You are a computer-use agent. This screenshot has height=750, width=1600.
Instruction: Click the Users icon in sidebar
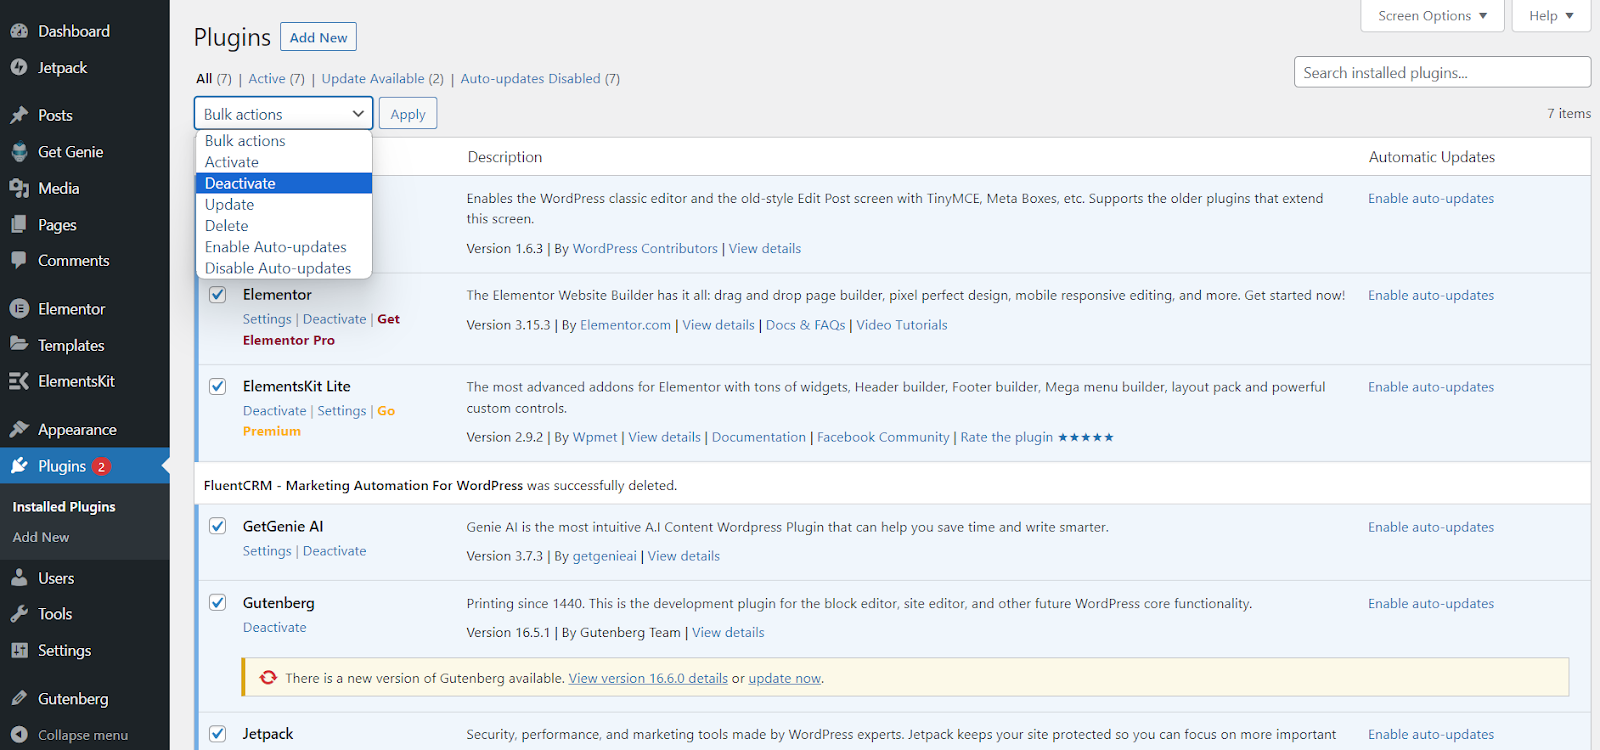(19, 578)
